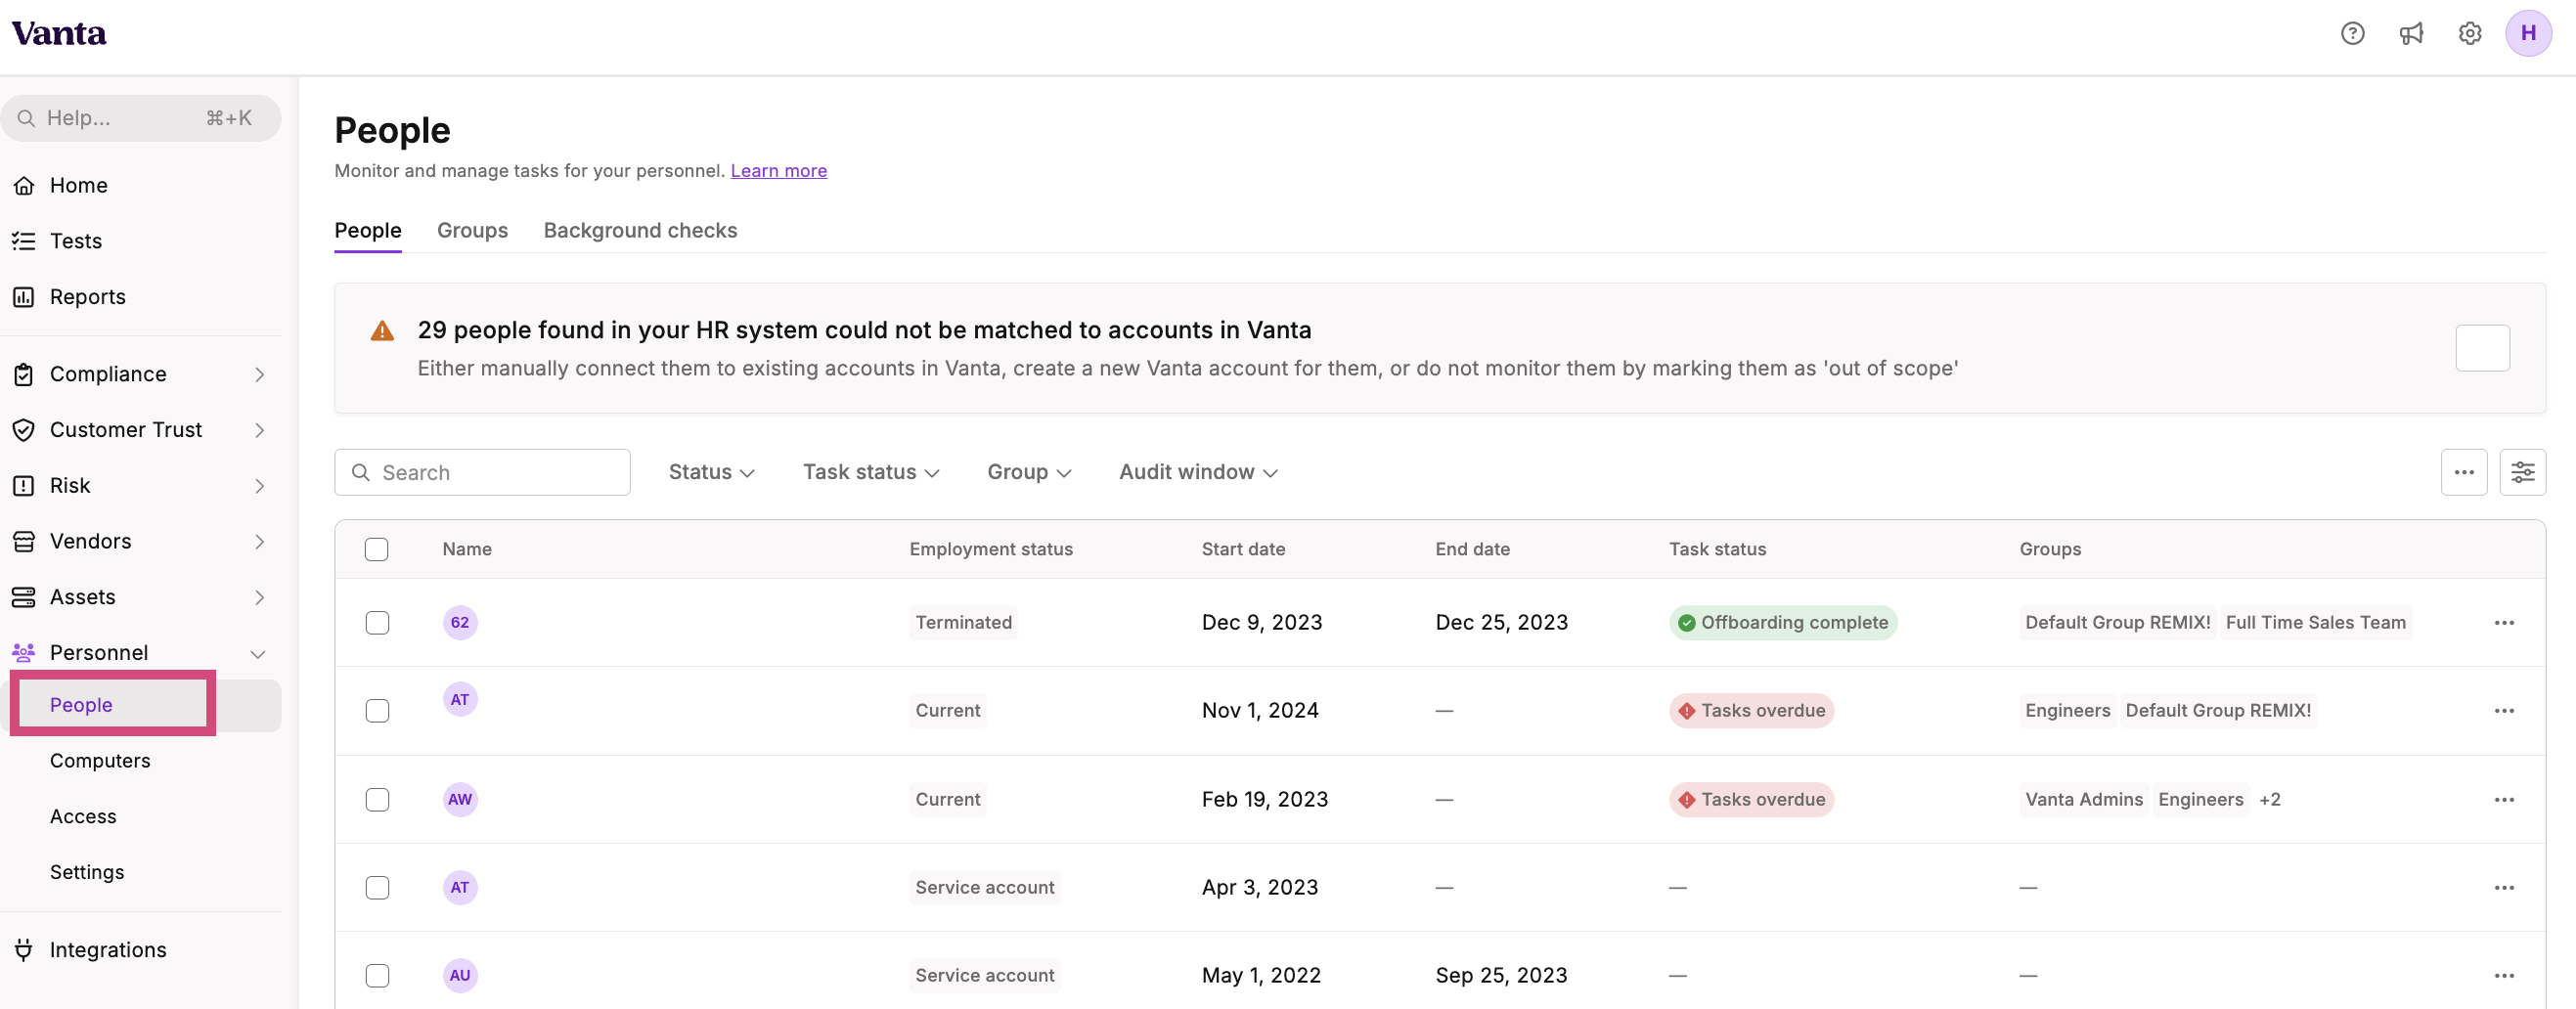Open the Audit window filter dropdown

coord(1198,472)
